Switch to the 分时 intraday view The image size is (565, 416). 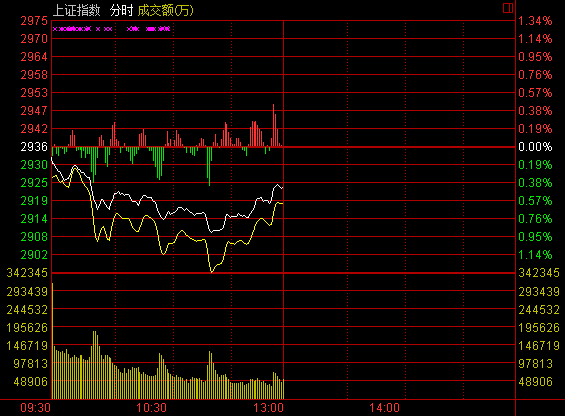pos(121,10)
